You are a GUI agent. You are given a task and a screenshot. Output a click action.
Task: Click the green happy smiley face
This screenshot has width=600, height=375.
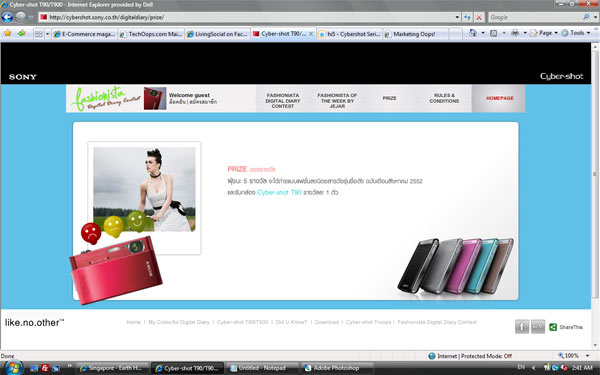point(137,221)
